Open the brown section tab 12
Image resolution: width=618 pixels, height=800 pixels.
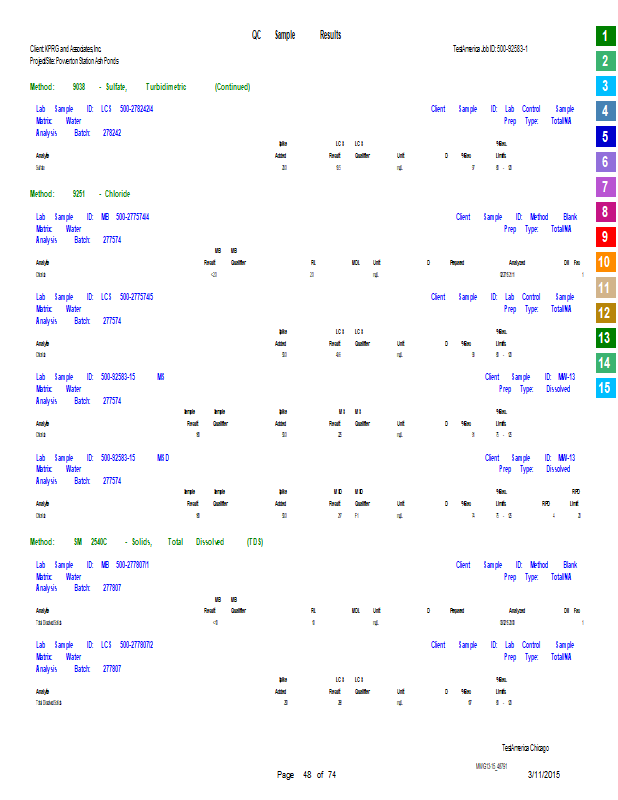pos(604,313)
